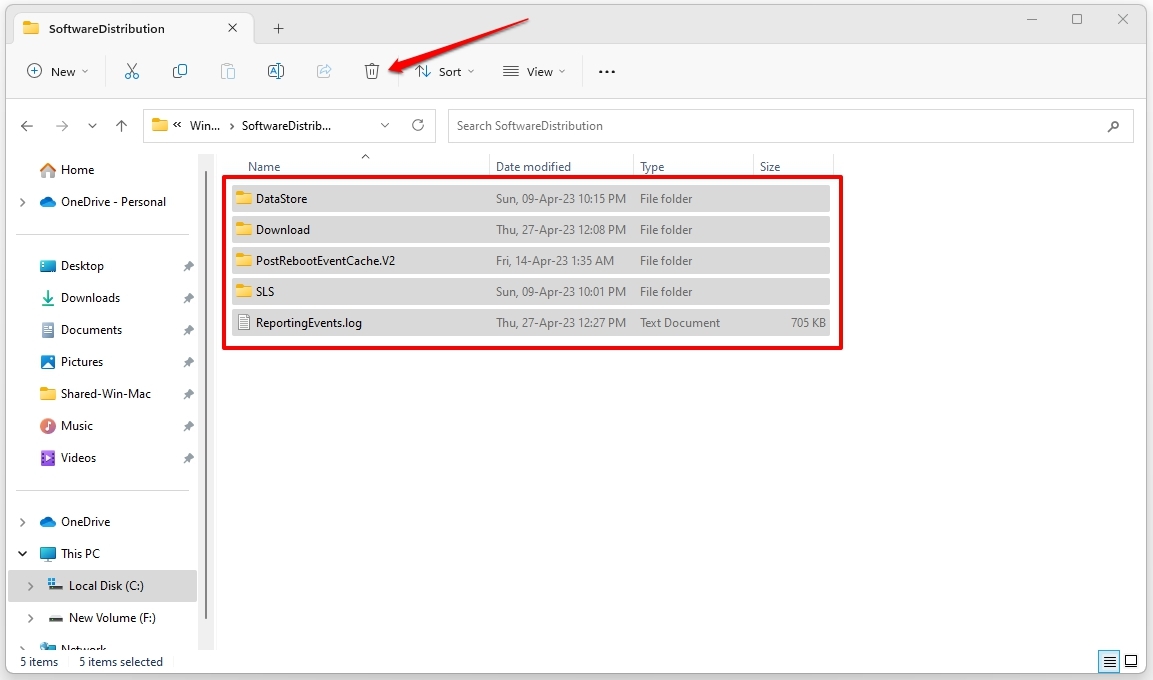Unpin Downloads using its pin icon
Image resolution: width=1153 pixels, height=680 pixels.
pyautogui.click(x=188, y=298)
